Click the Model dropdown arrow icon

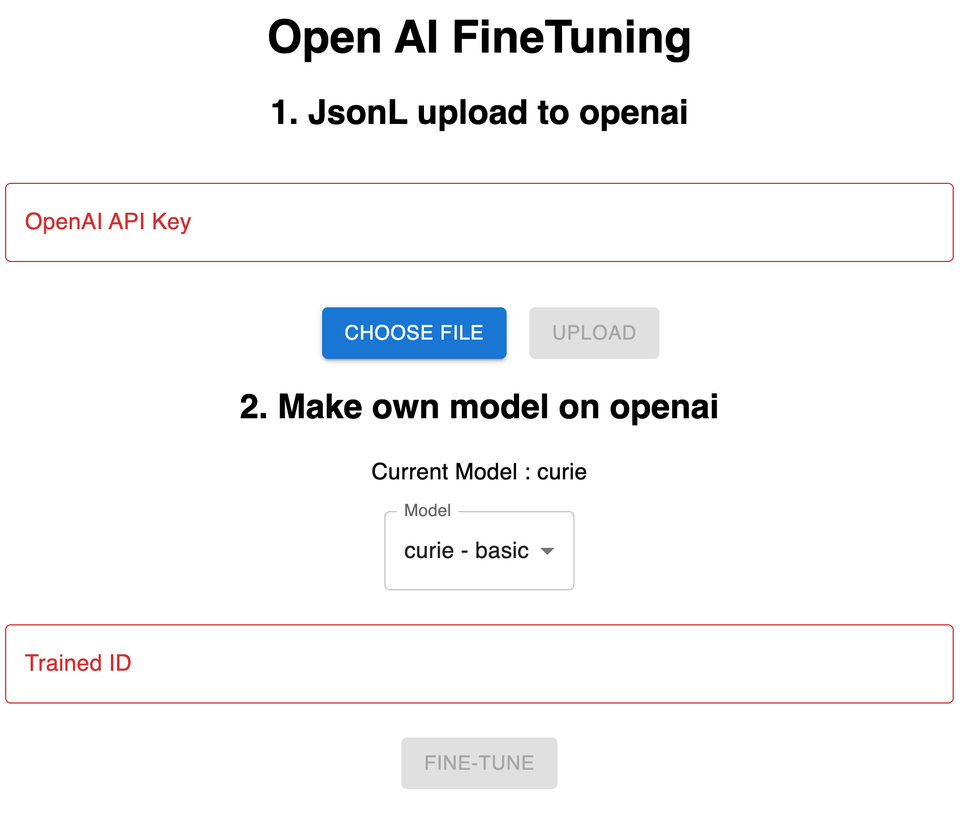point(547,551)
